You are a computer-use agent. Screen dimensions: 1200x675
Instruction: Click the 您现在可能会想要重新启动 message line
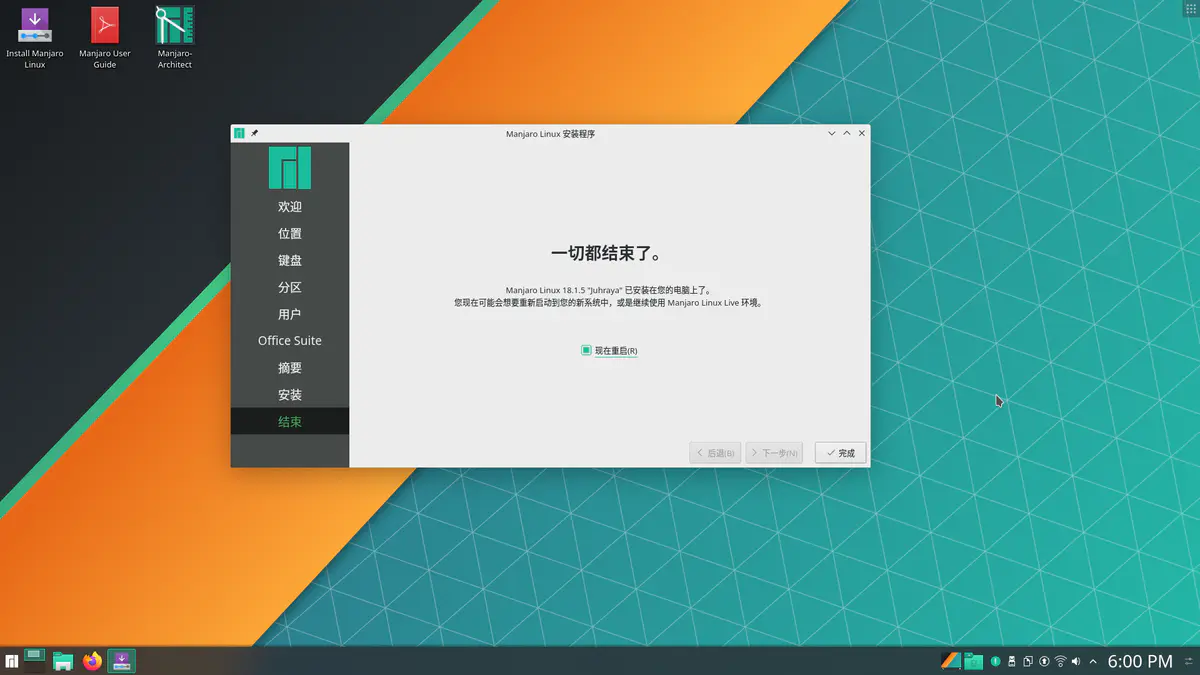click(609, 301)
